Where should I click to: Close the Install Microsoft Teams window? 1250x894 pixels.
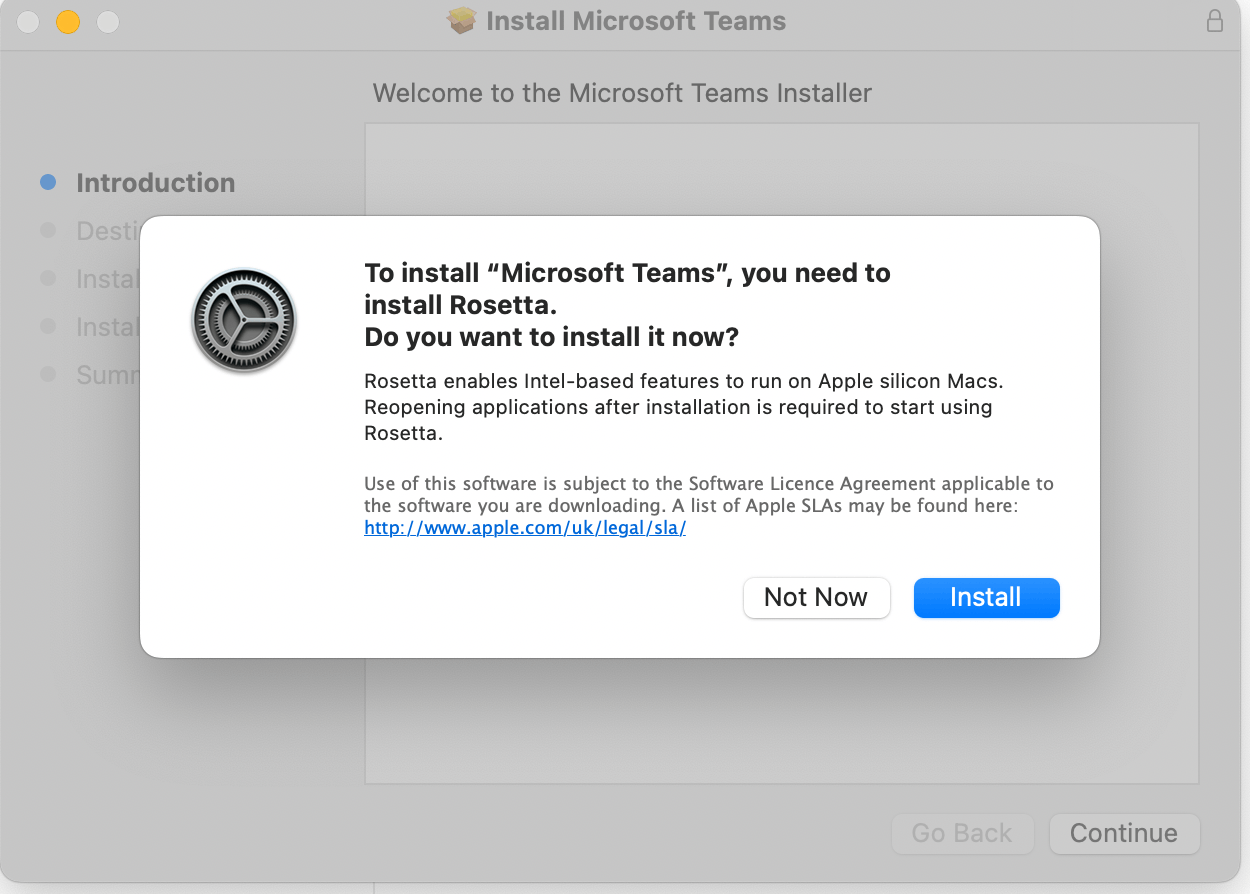pos(28,21)
